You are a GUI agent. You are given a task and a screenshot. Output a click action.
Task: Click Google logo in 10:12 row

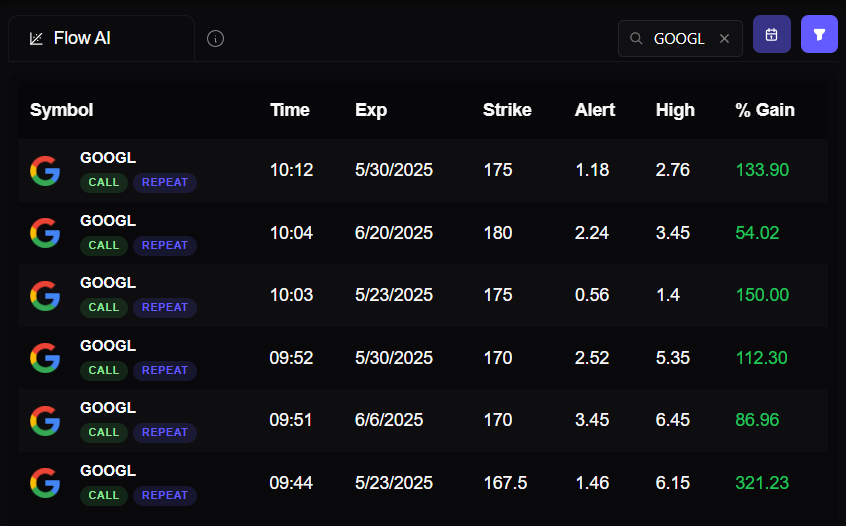[45, 170]
